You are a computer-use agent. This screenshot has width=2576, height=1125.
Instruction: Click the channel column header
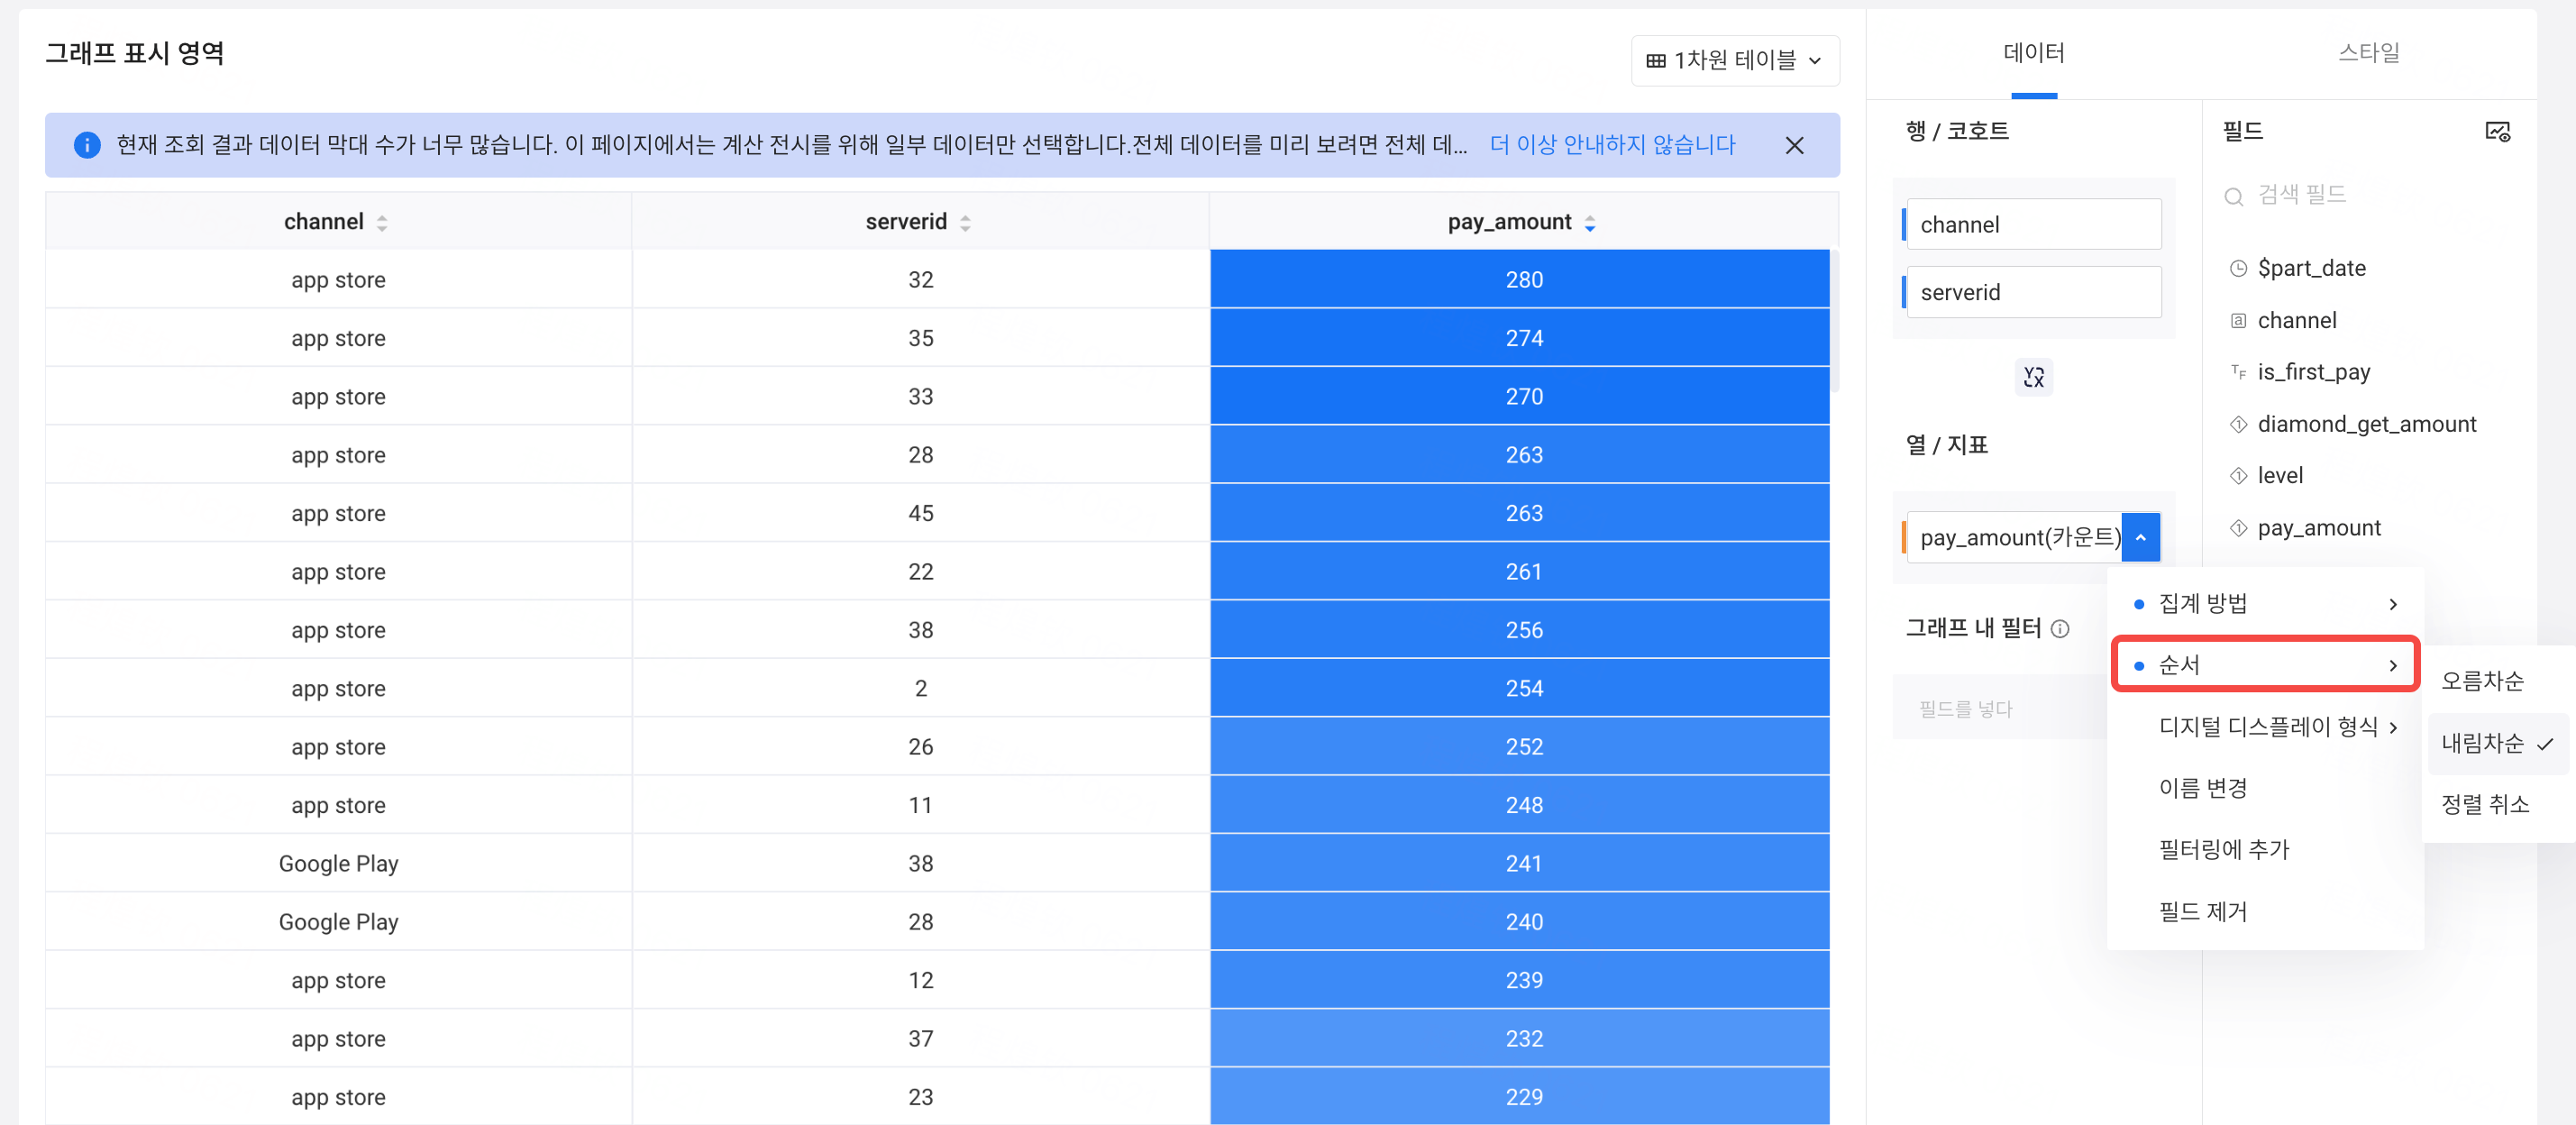pos(338,222)
